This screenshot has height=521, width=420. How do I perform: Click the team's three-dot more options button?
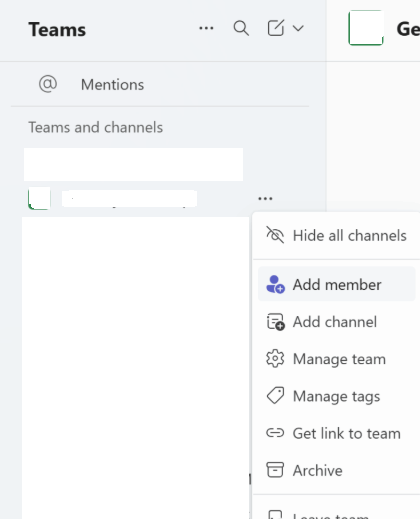tap(265, 199)
